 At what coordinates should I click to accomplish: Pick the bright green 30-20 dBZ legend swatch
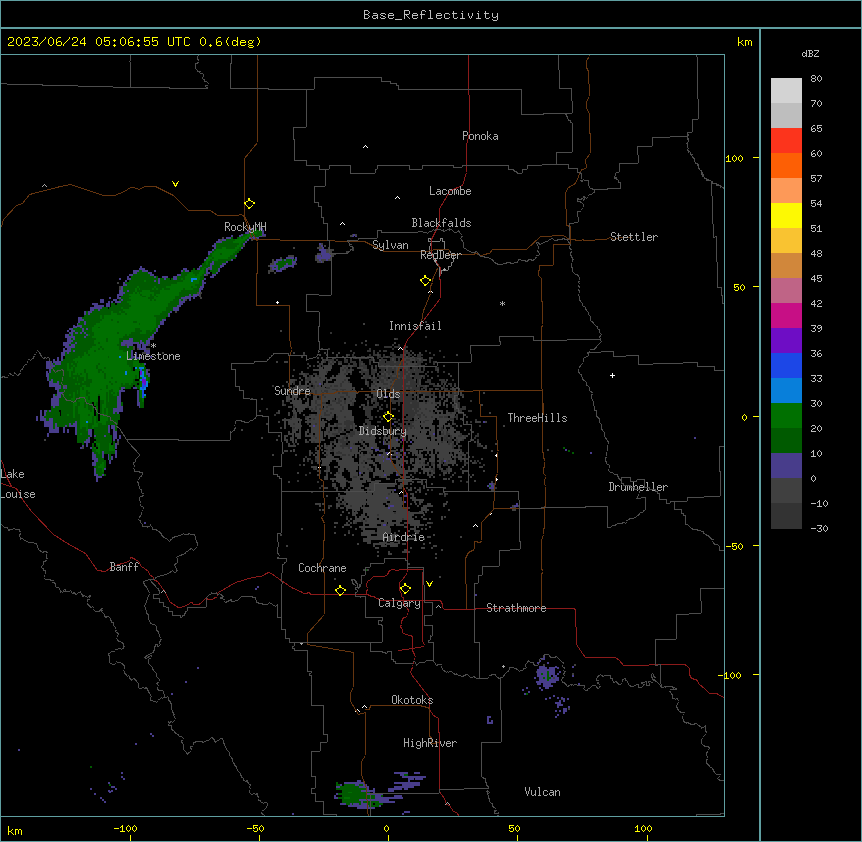click(x=786, y=416)
